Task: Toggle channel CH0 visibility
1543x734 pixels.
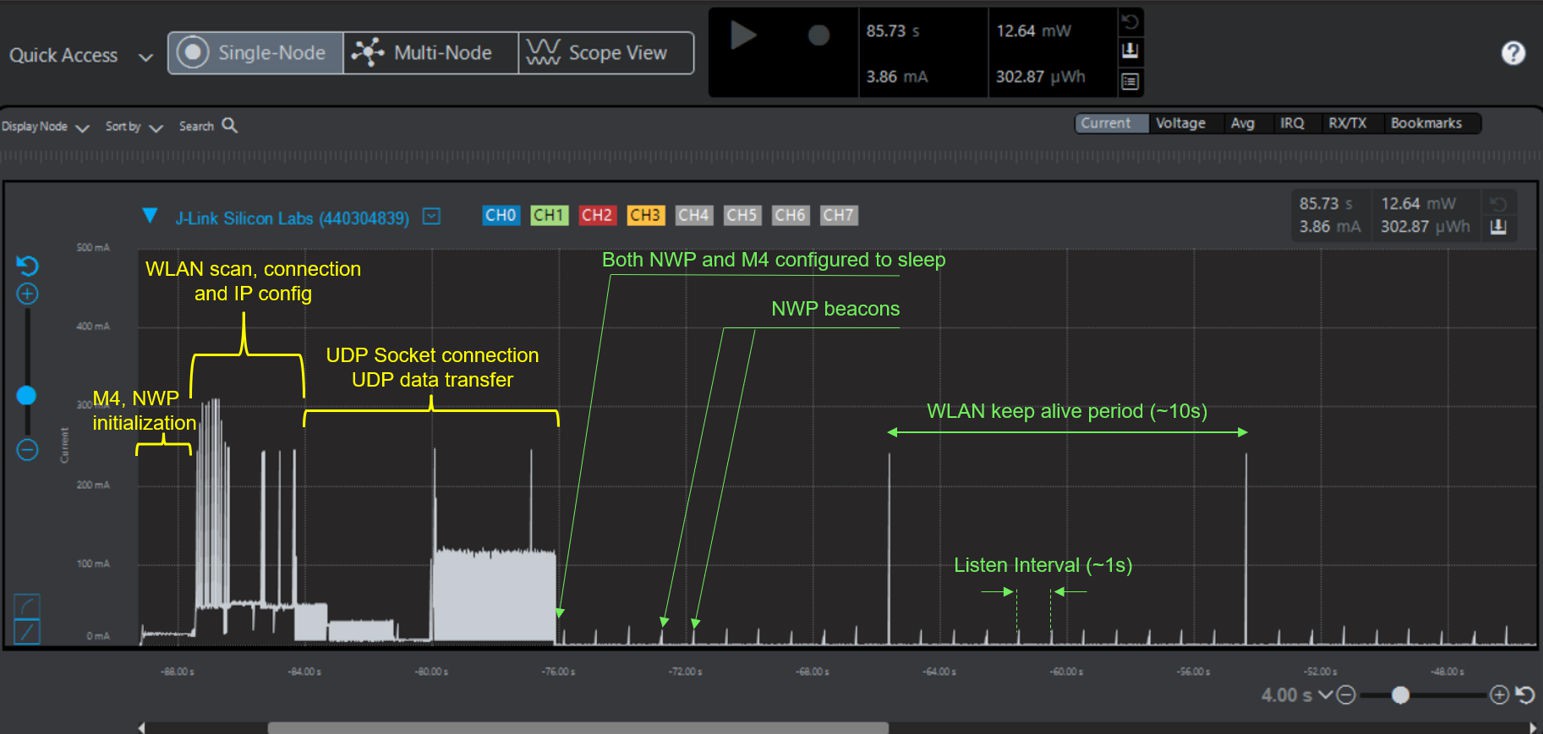Action: pyautogui.click(x=501, y=215)
